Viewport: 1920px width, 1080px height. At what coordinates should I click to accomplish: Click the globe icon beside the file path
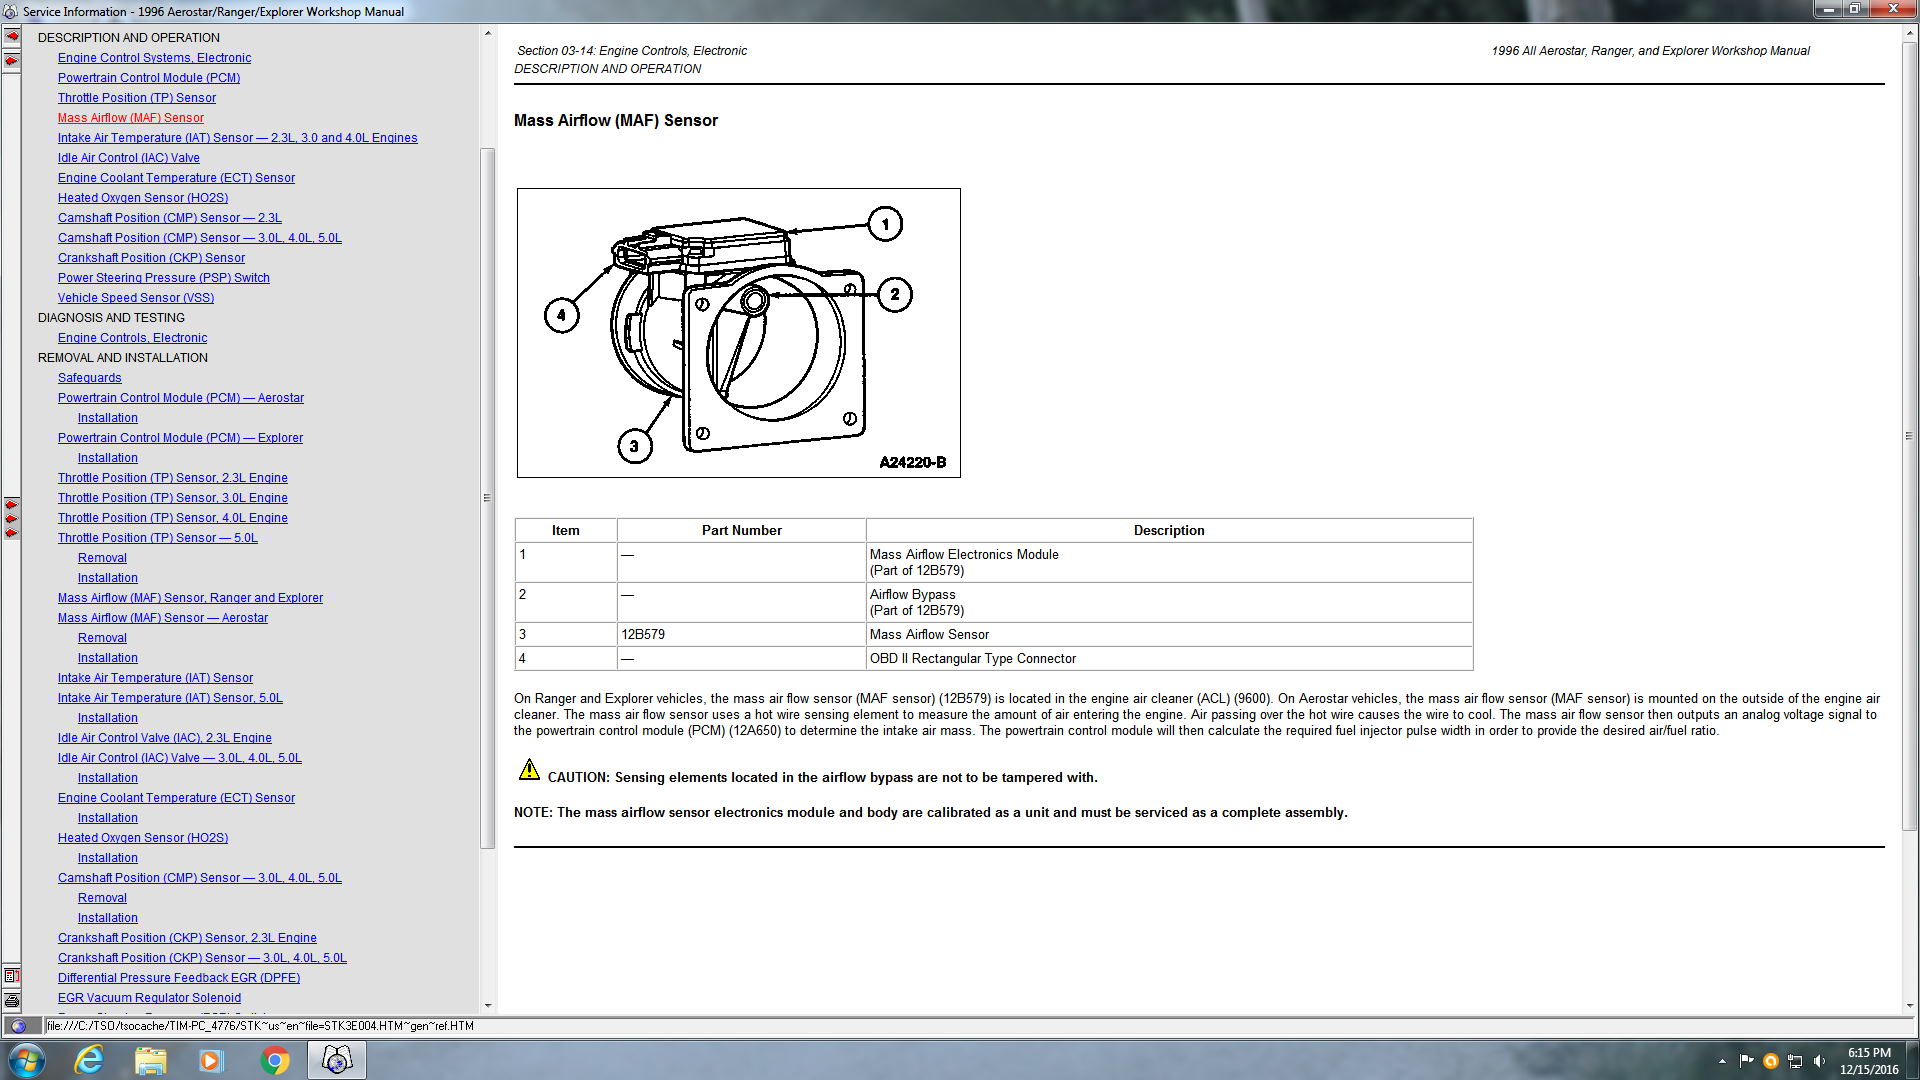(x=19, y=1026)
